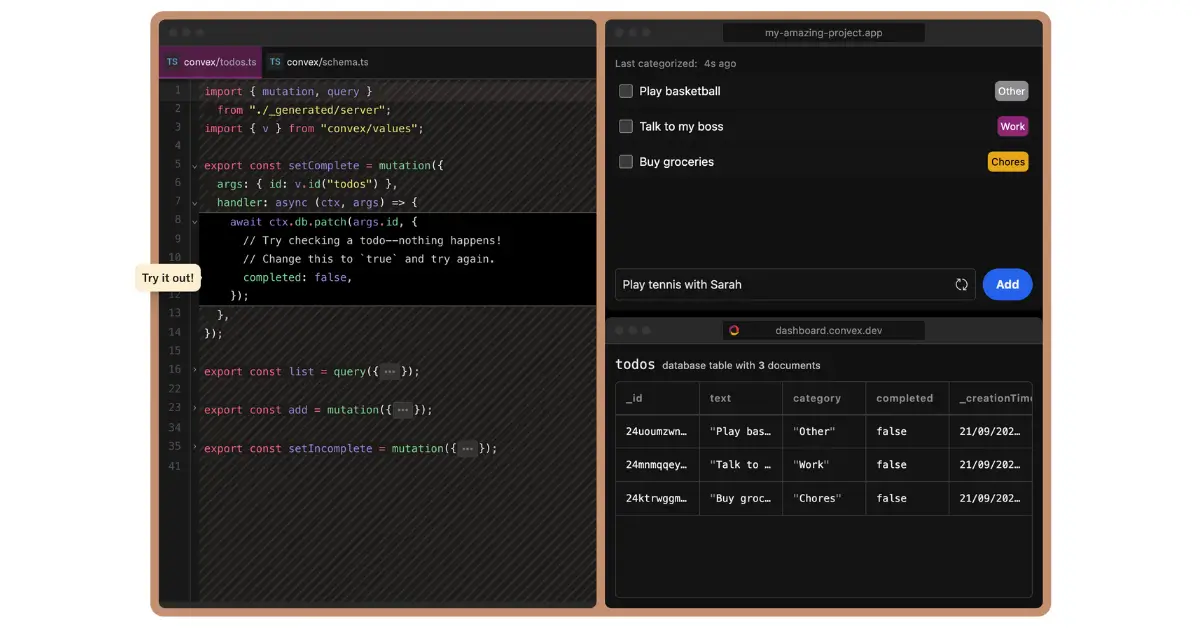This screenshot has width=1200, height=630.
Task: Reveal the setIncomplete mutation body via ellipsis
Action: point(467,448)
